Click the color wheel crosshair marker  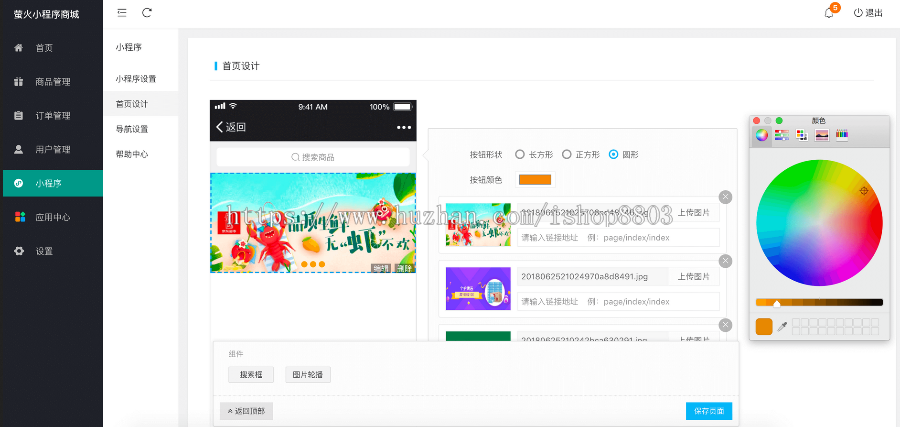(x=864, y=191)
